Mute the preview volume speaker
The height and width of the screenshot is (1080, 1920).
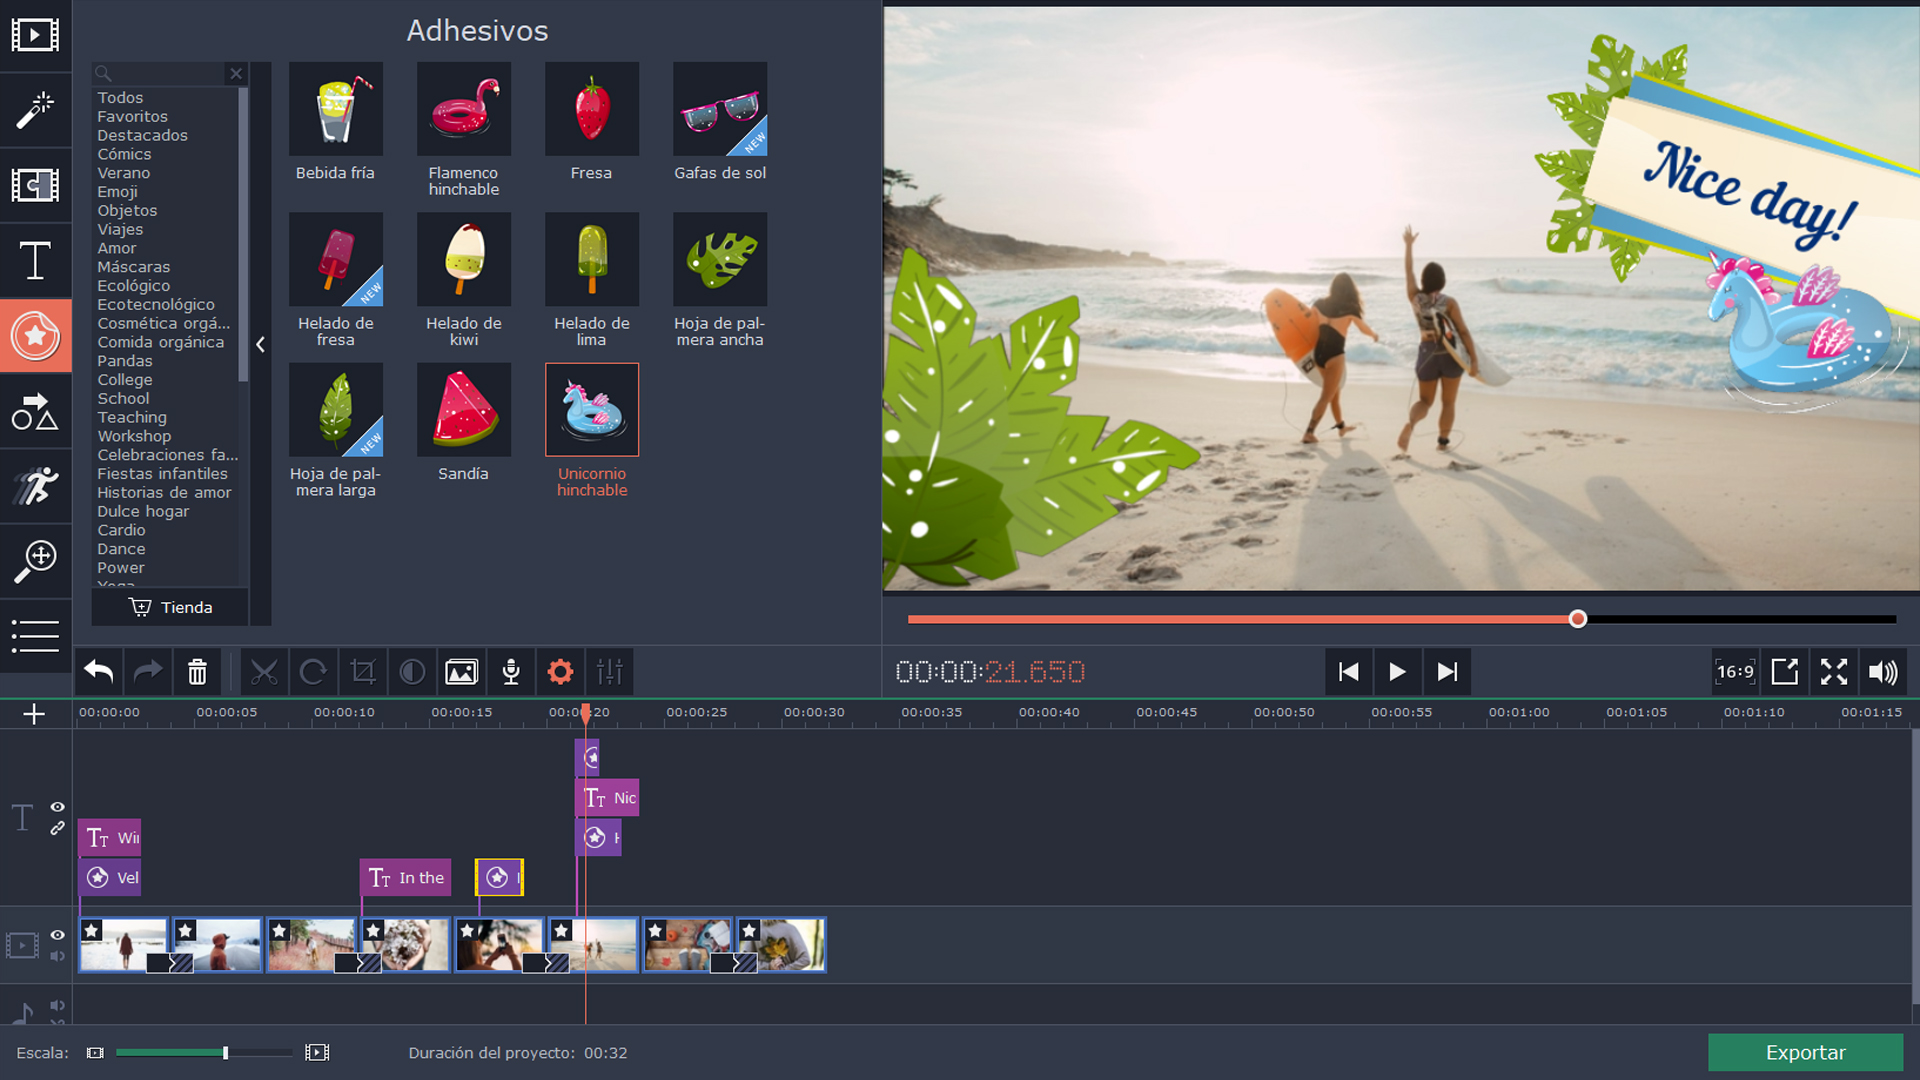1883,672
